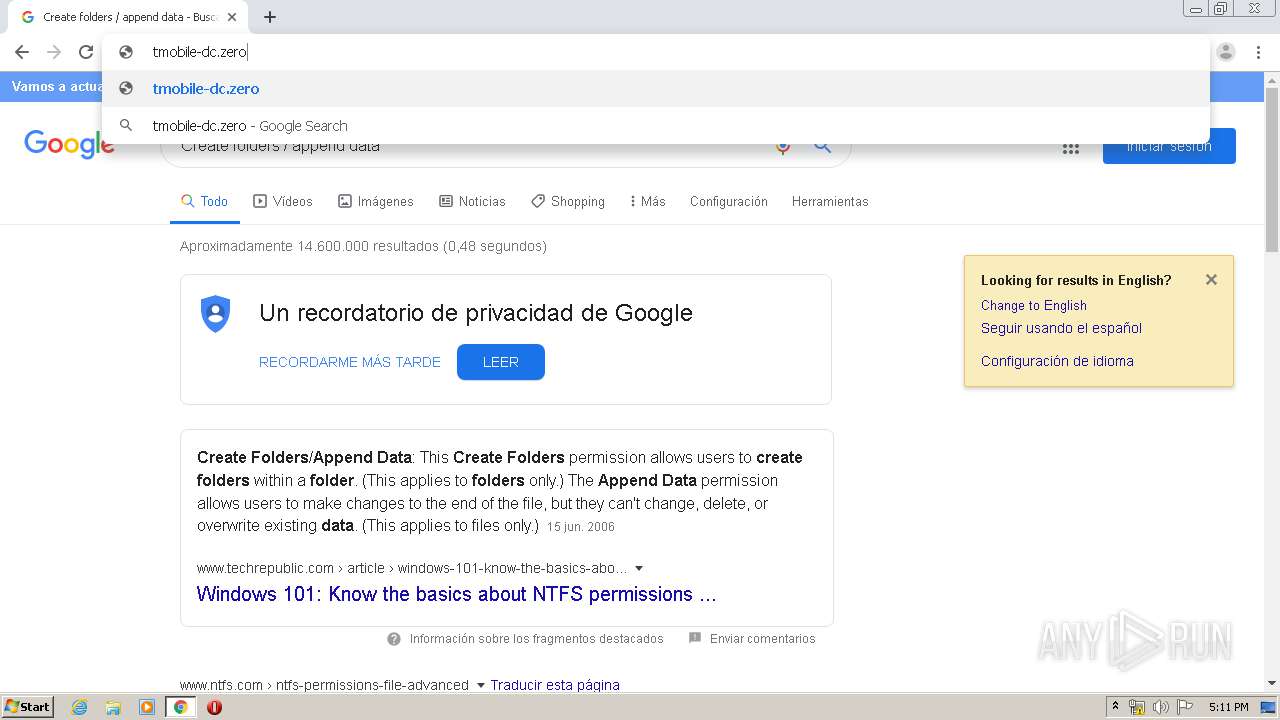
Task: Dismiss the 'Looking for results in English?' box
Action: coord(1211,280)
